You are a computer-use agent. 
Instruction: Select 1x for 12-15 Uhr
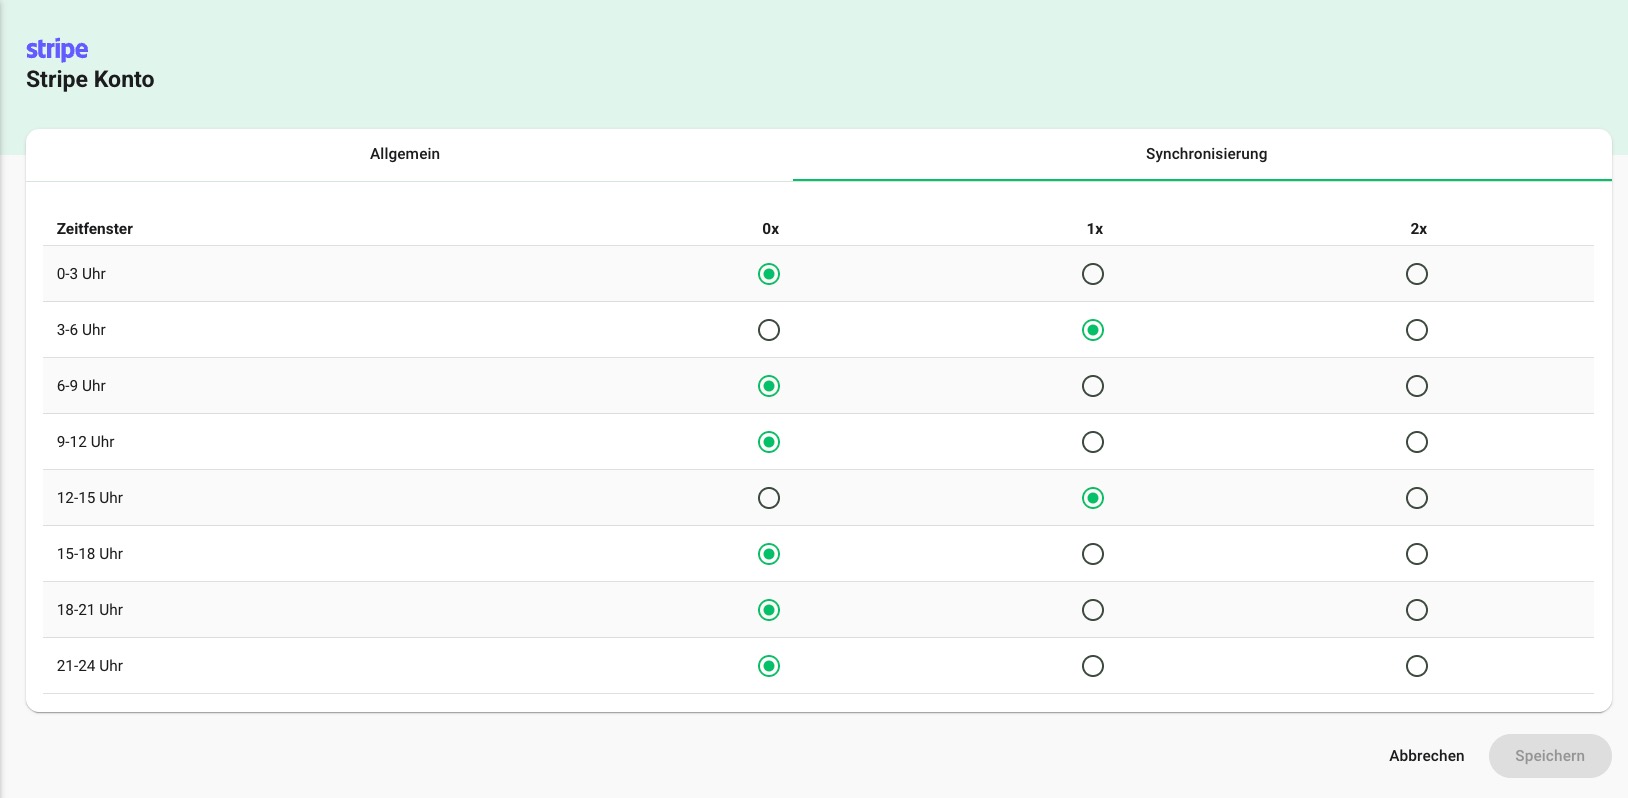[x=1093, y=498]
